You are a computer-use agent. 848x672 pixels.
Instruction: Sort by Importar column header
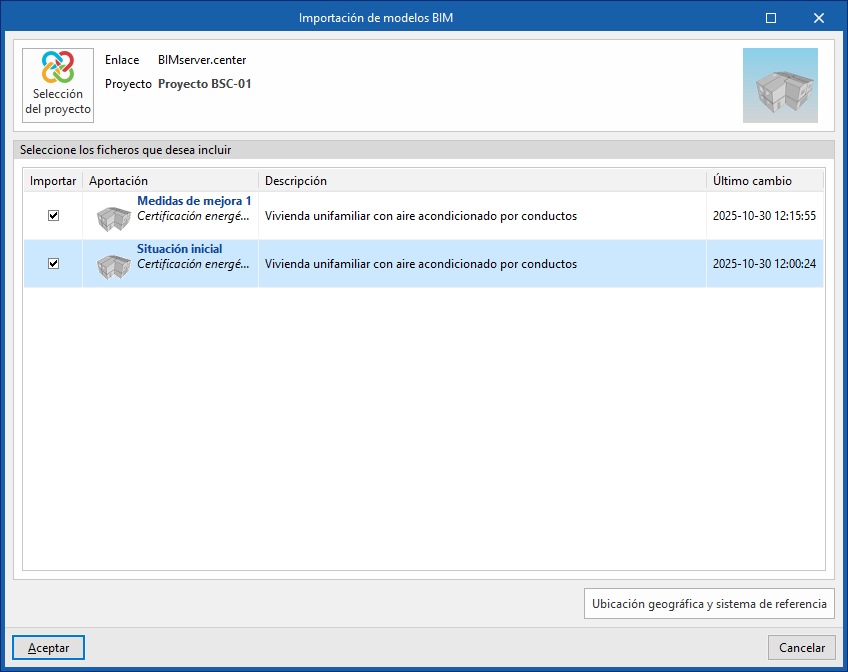(x=53, y=181)
